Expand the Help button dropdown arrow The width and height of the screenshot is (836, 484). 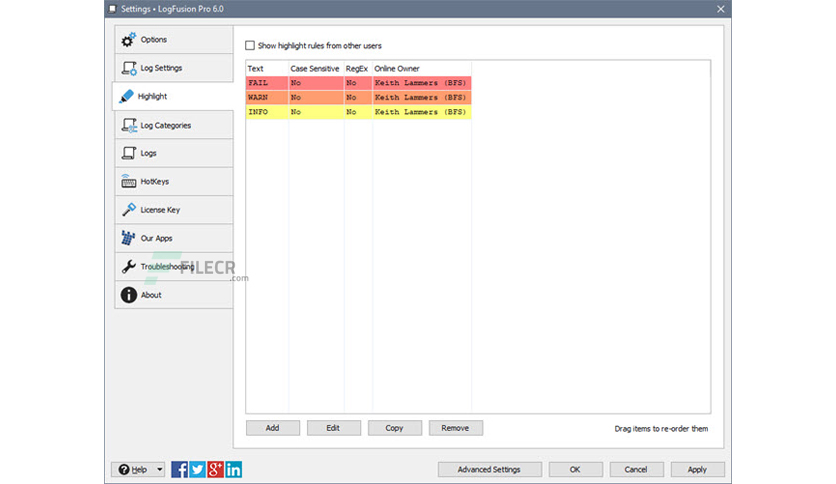[159, 470]
